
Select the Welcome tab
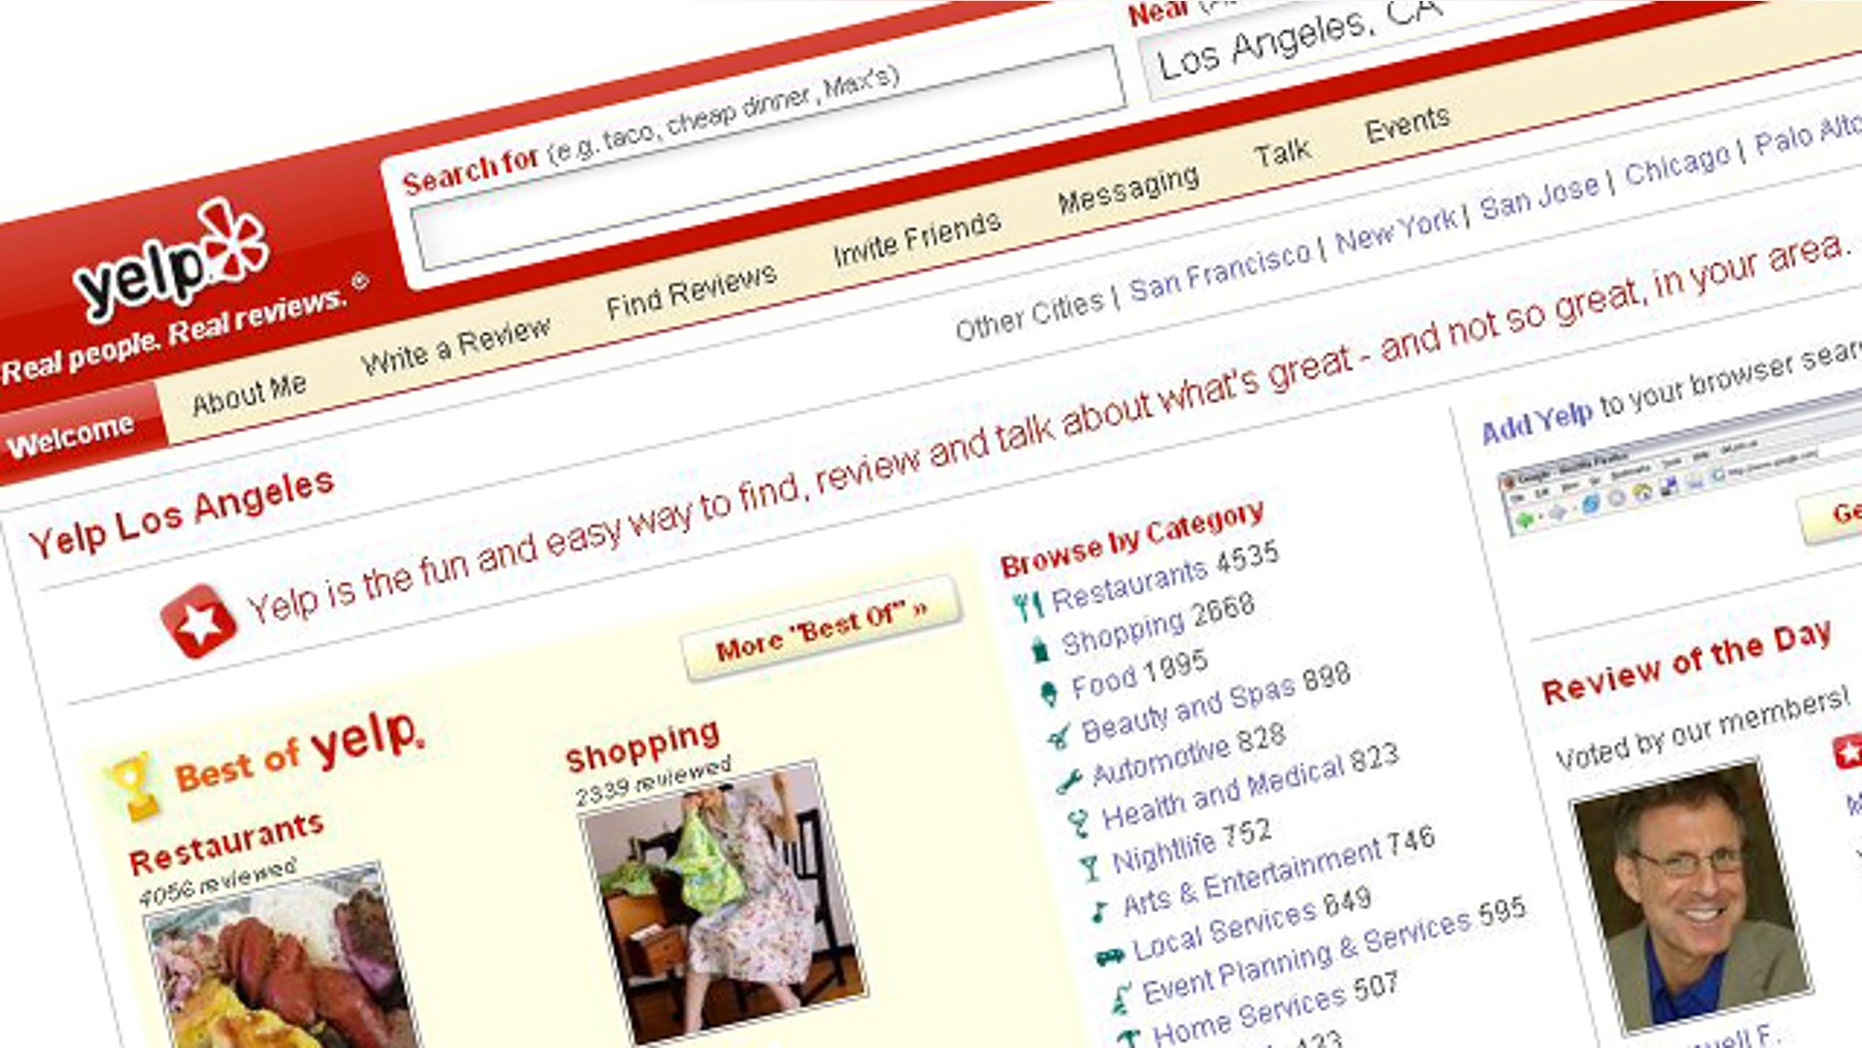click(70, 437)
